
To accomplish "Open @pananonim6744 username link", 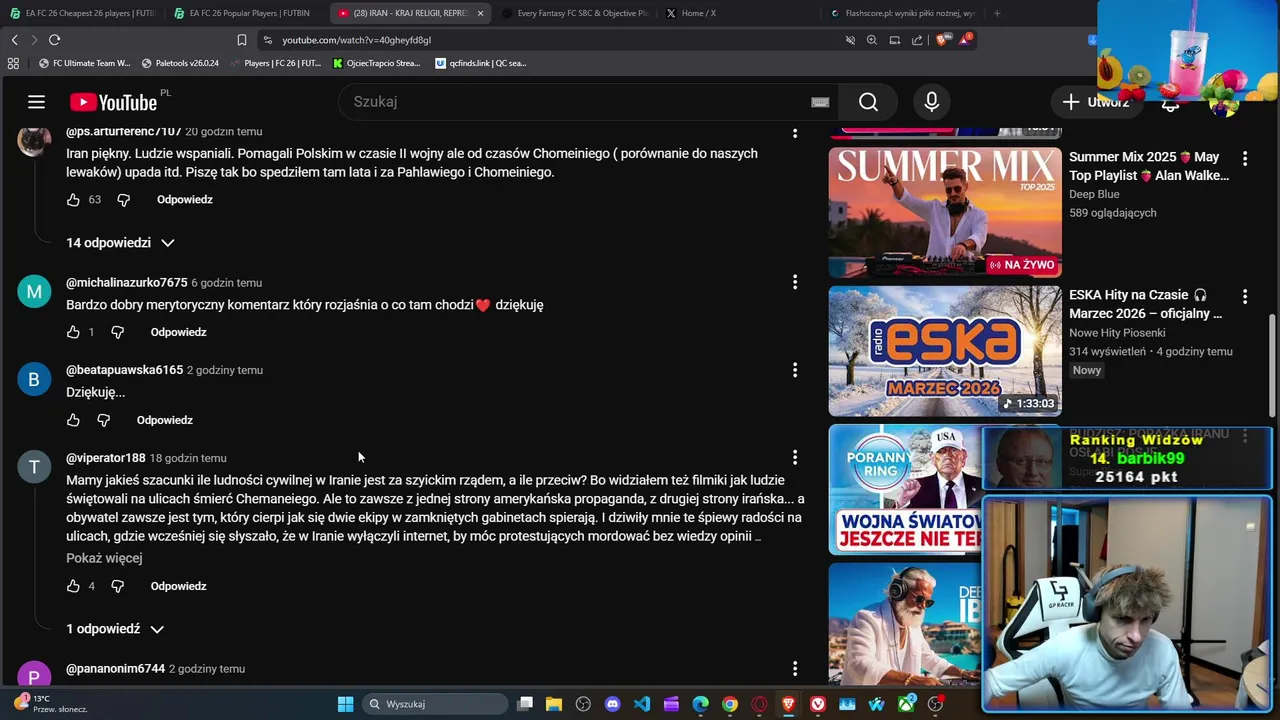I will click(115, 668).
